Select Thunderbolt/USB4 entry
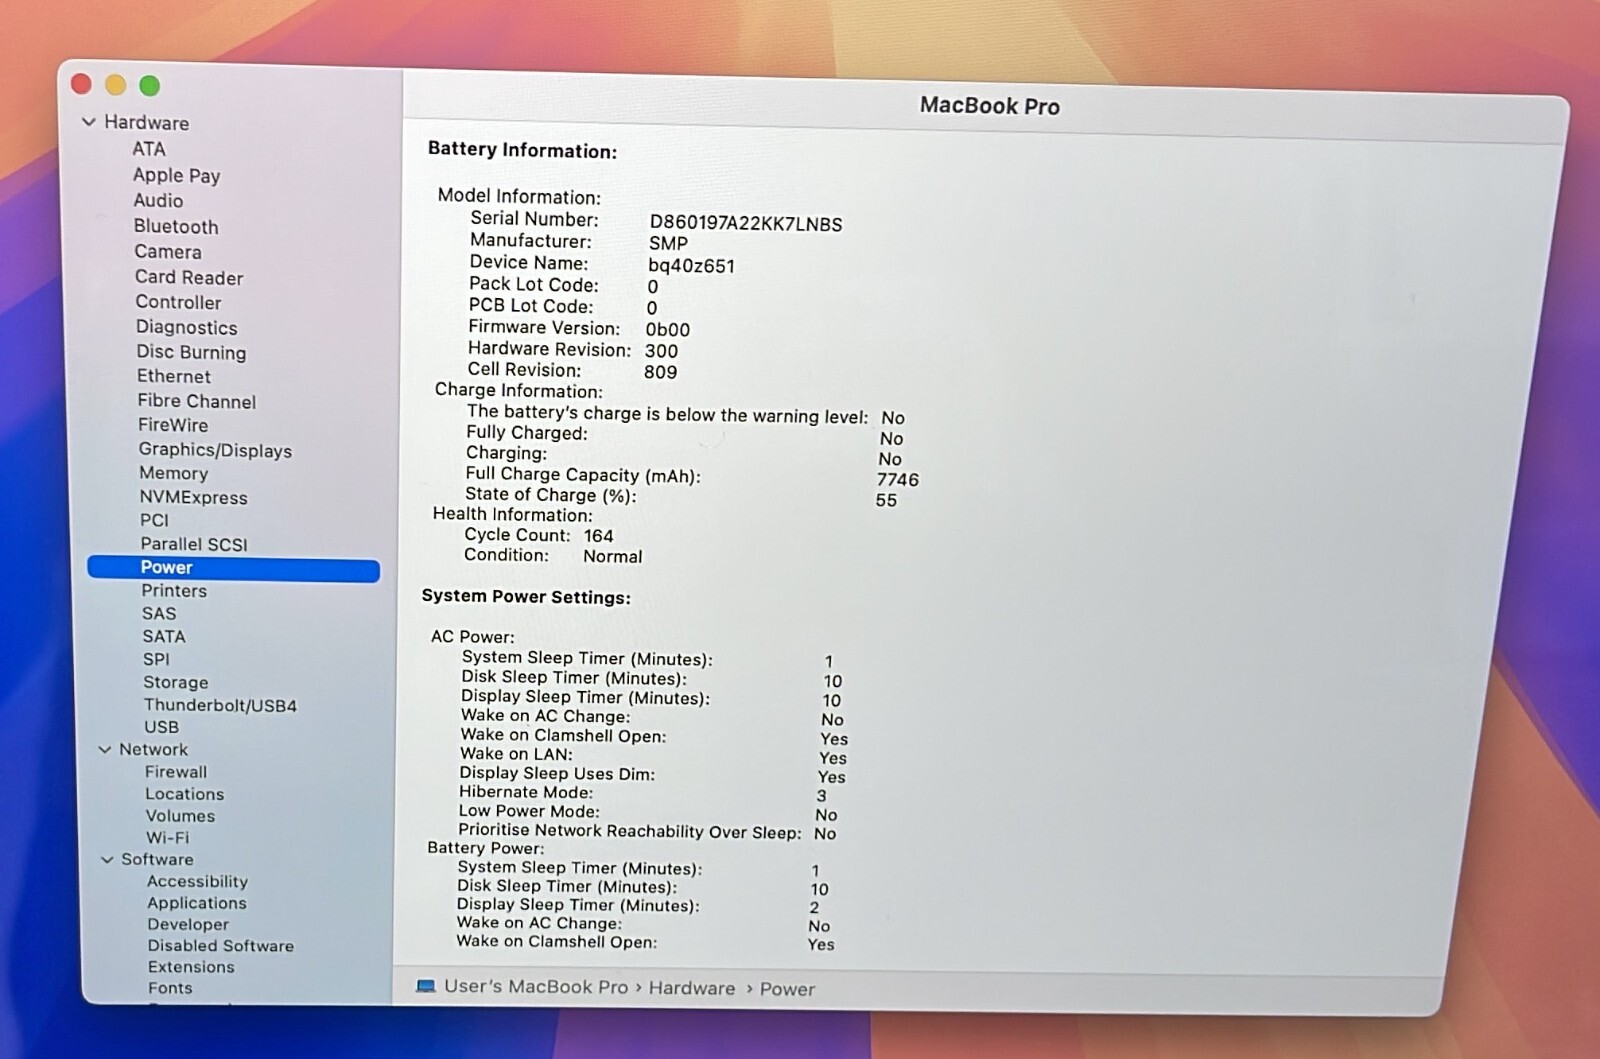 tap(220, 705)
